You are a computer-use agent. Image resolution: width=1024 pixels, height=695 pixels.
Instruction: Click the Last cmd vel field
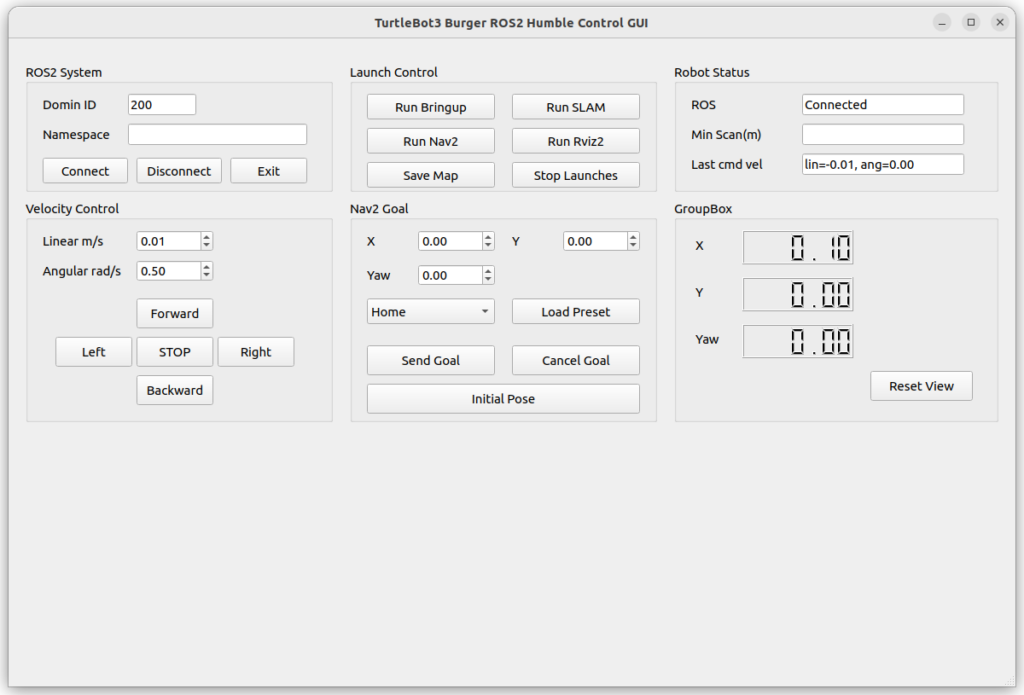882,165
